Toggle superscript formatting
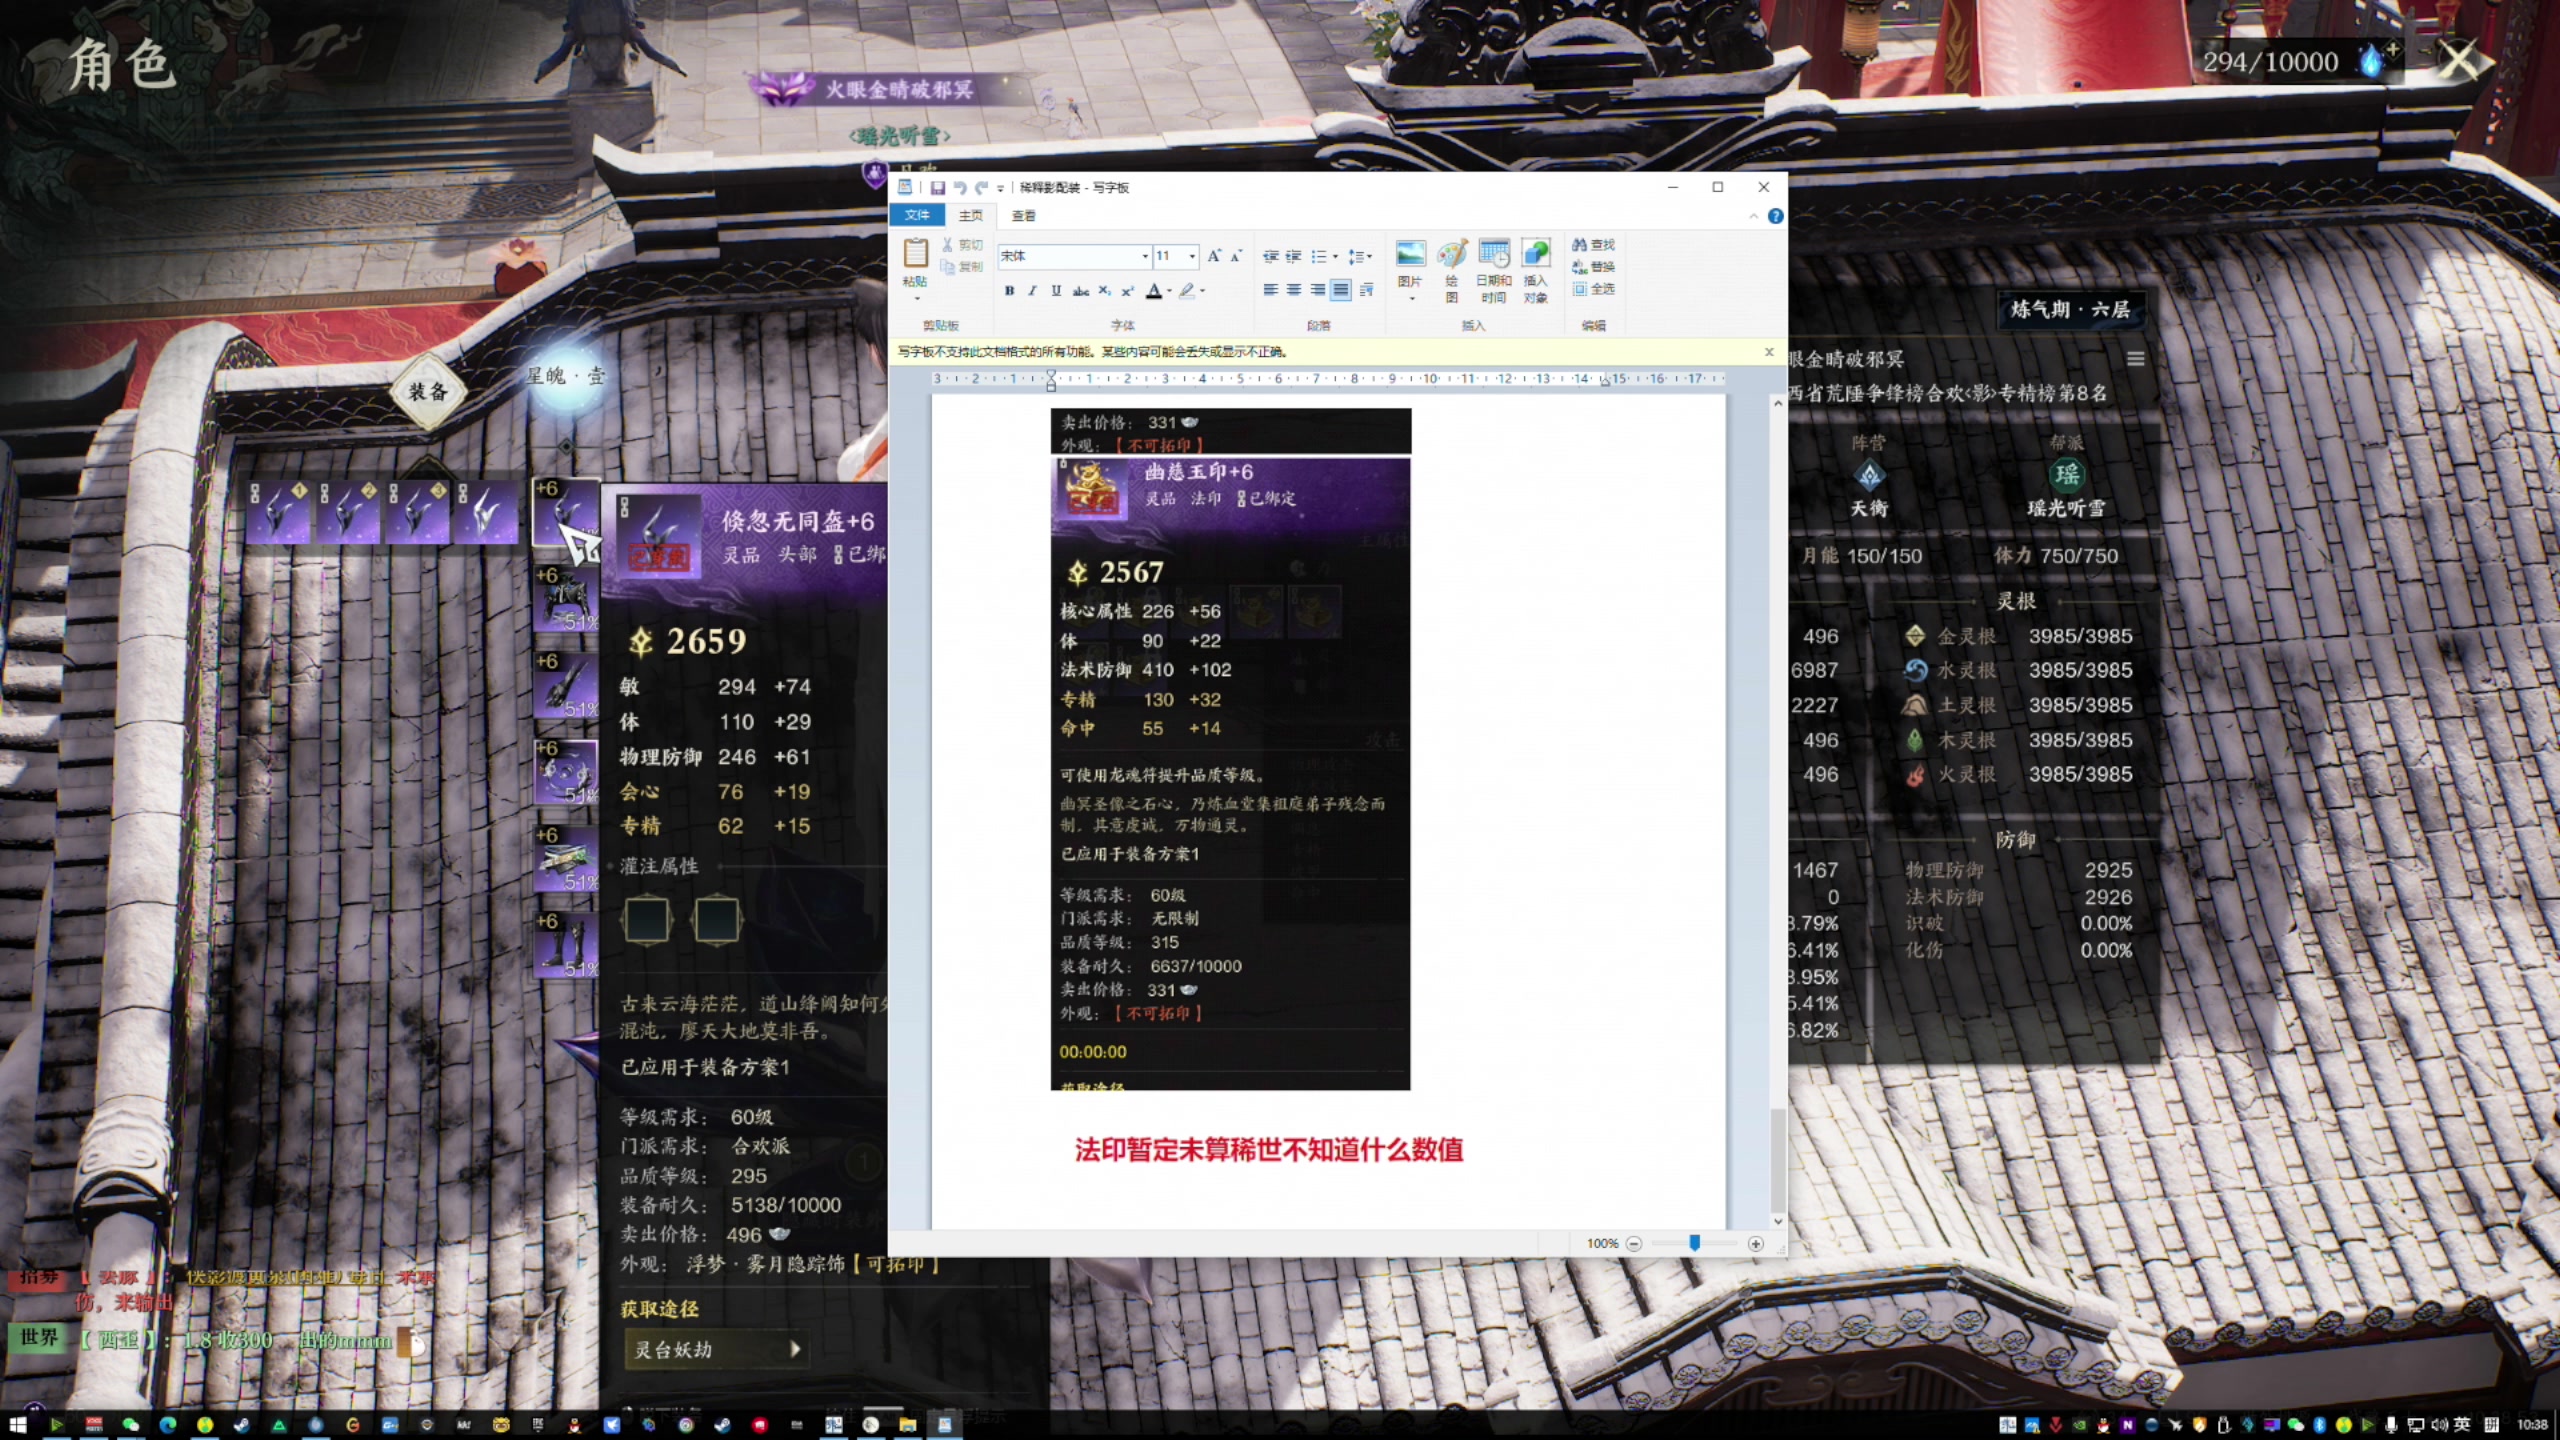 (1128, 291)
